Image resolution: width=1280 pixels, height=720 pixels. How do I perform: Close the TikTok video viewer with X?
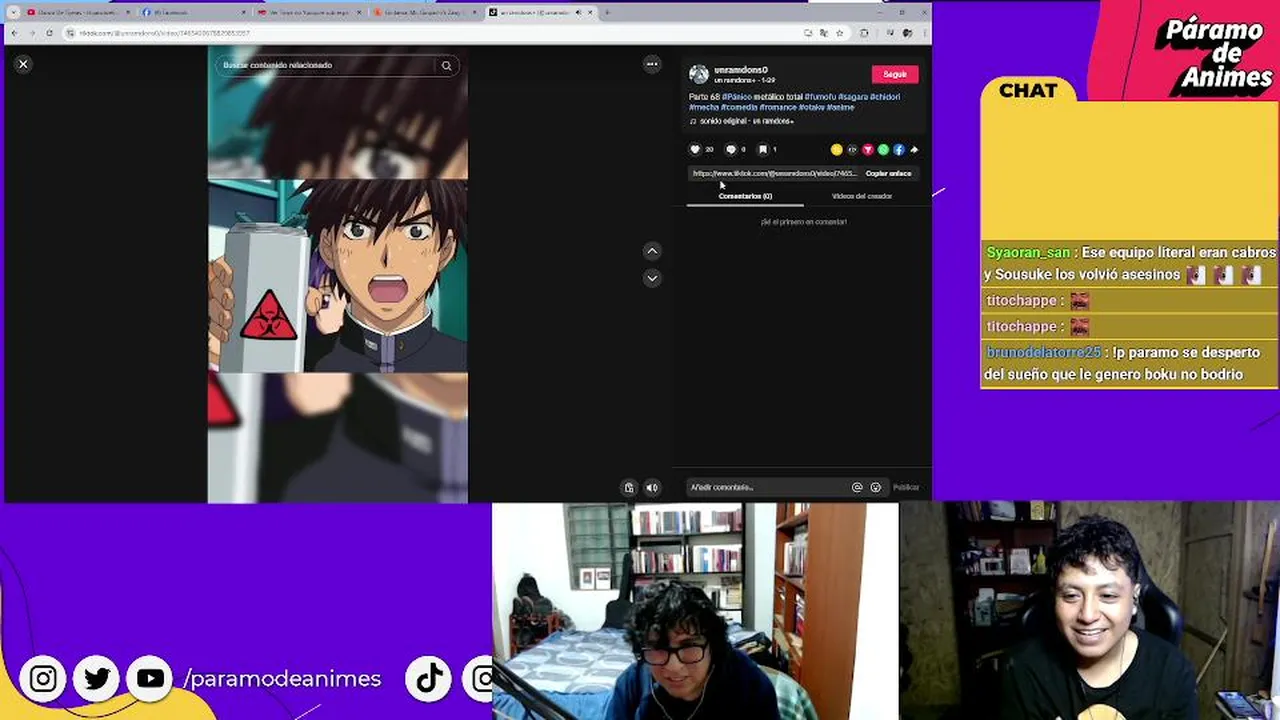[x=23, y=64]
